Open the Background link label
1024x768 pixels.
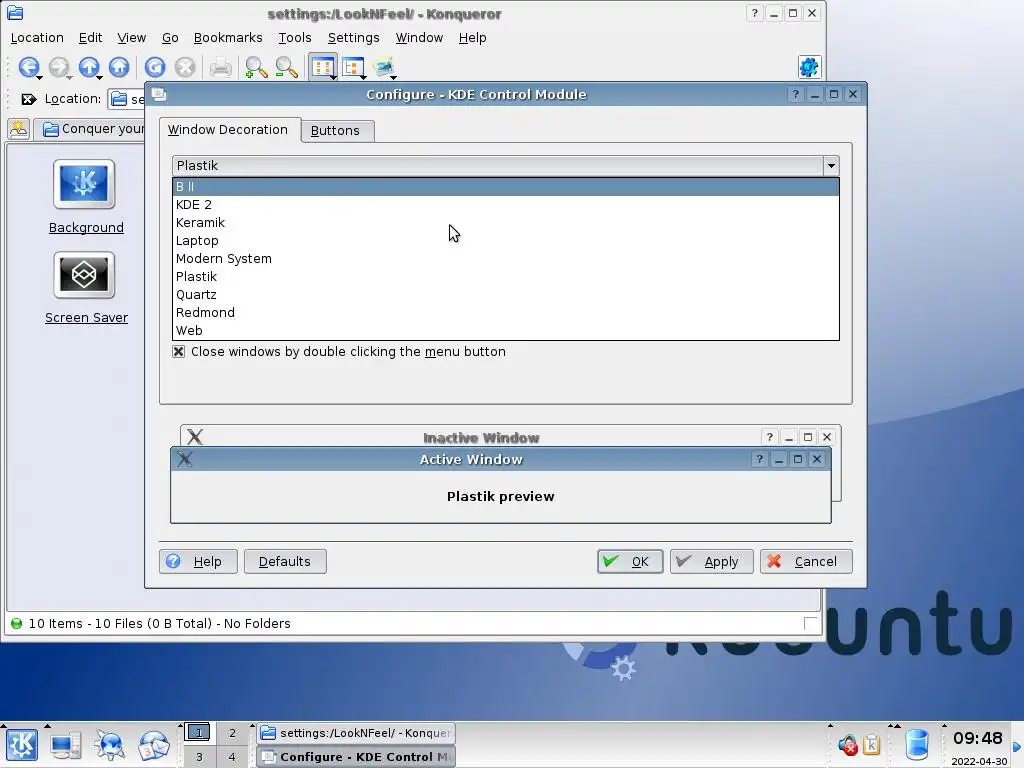click(86, 227)
